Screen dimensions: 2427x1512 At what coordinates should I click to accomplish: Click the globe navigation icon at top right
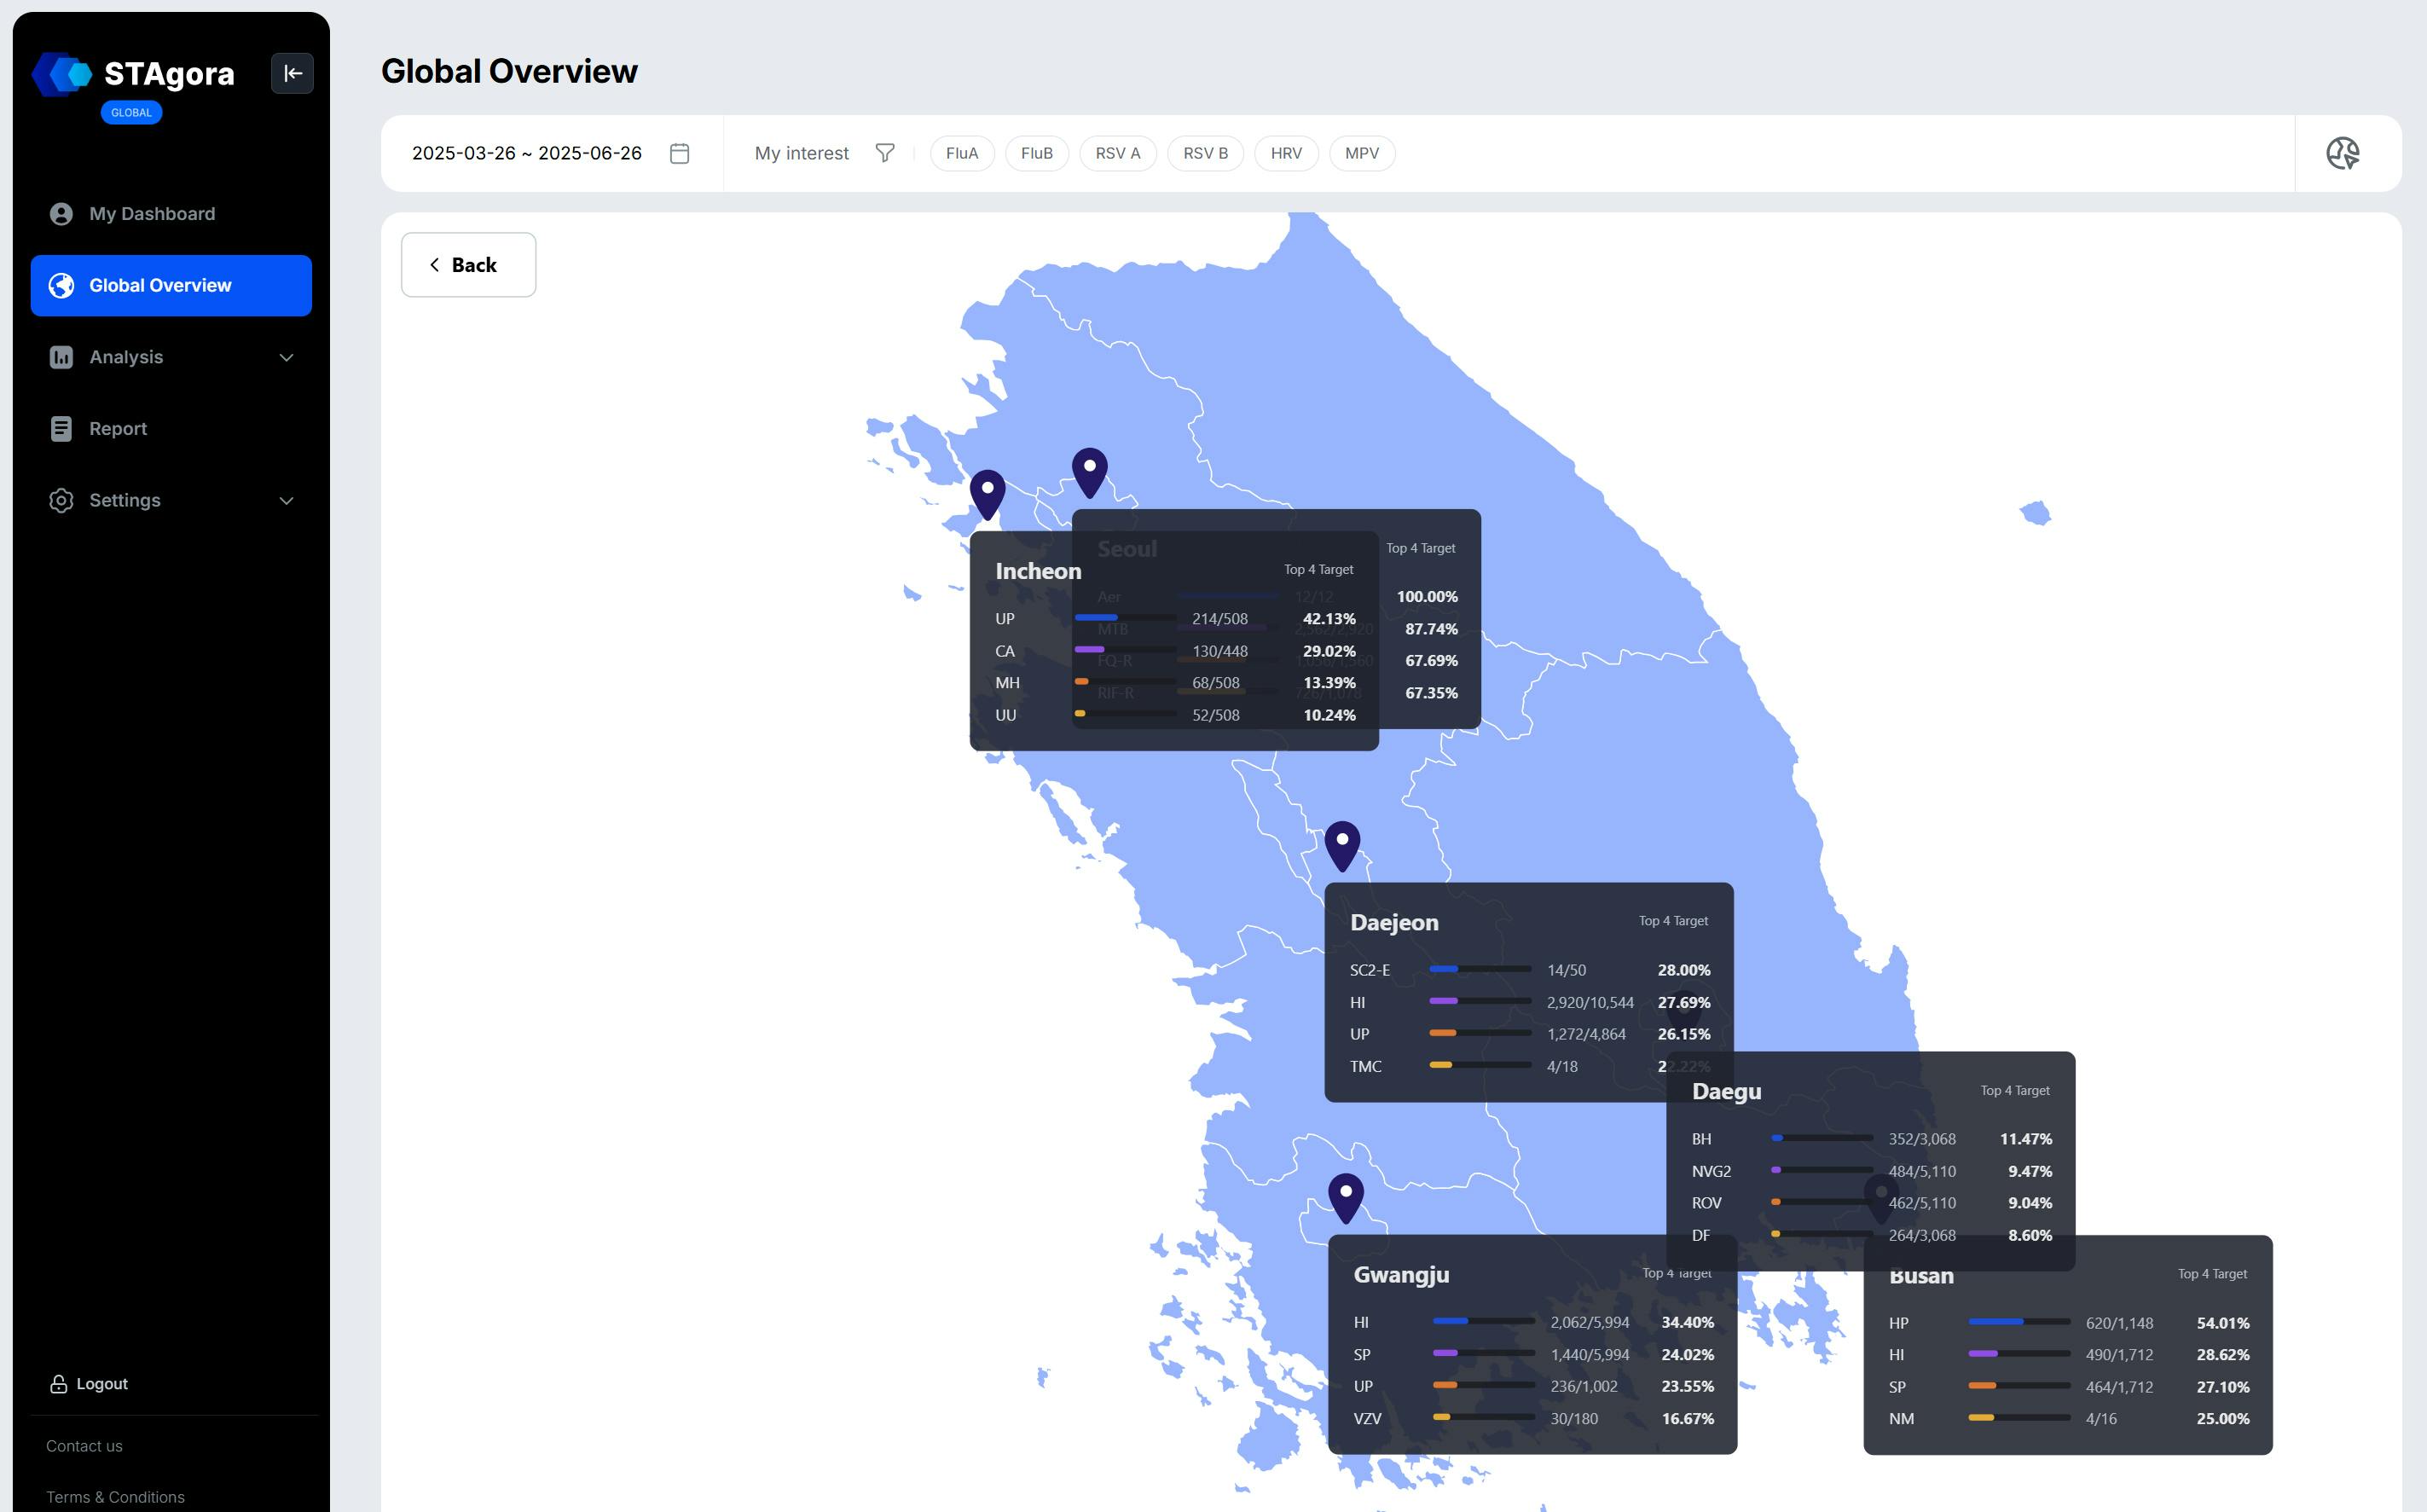[2344, 153]
